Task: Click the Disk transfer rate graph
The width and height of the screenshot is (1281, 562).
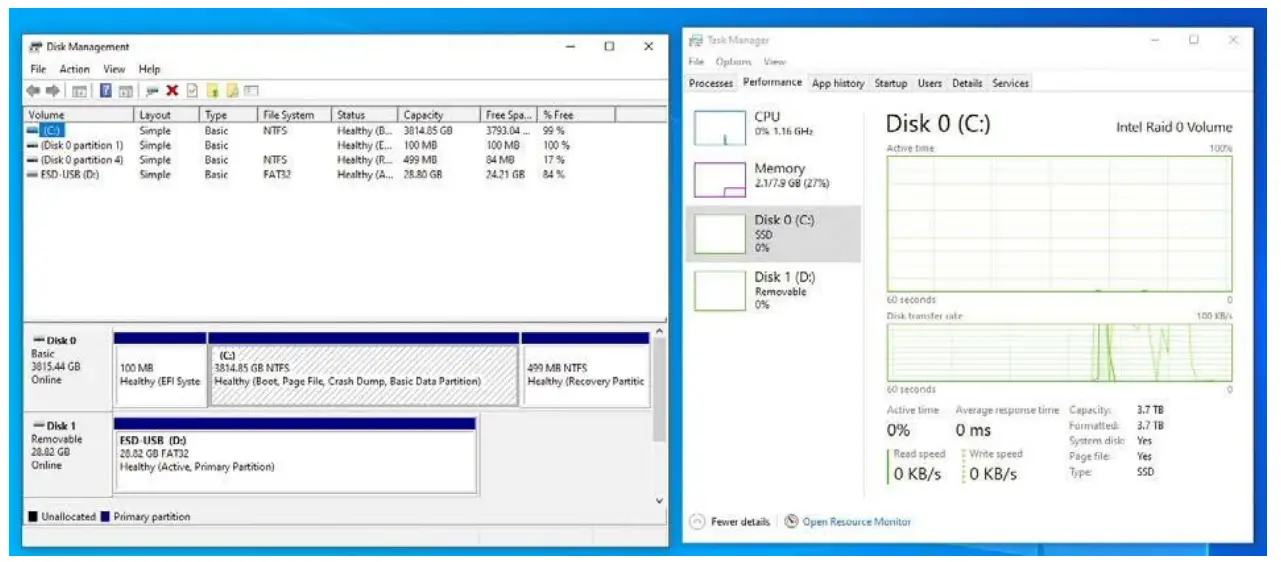Action: coord(1059,353)
